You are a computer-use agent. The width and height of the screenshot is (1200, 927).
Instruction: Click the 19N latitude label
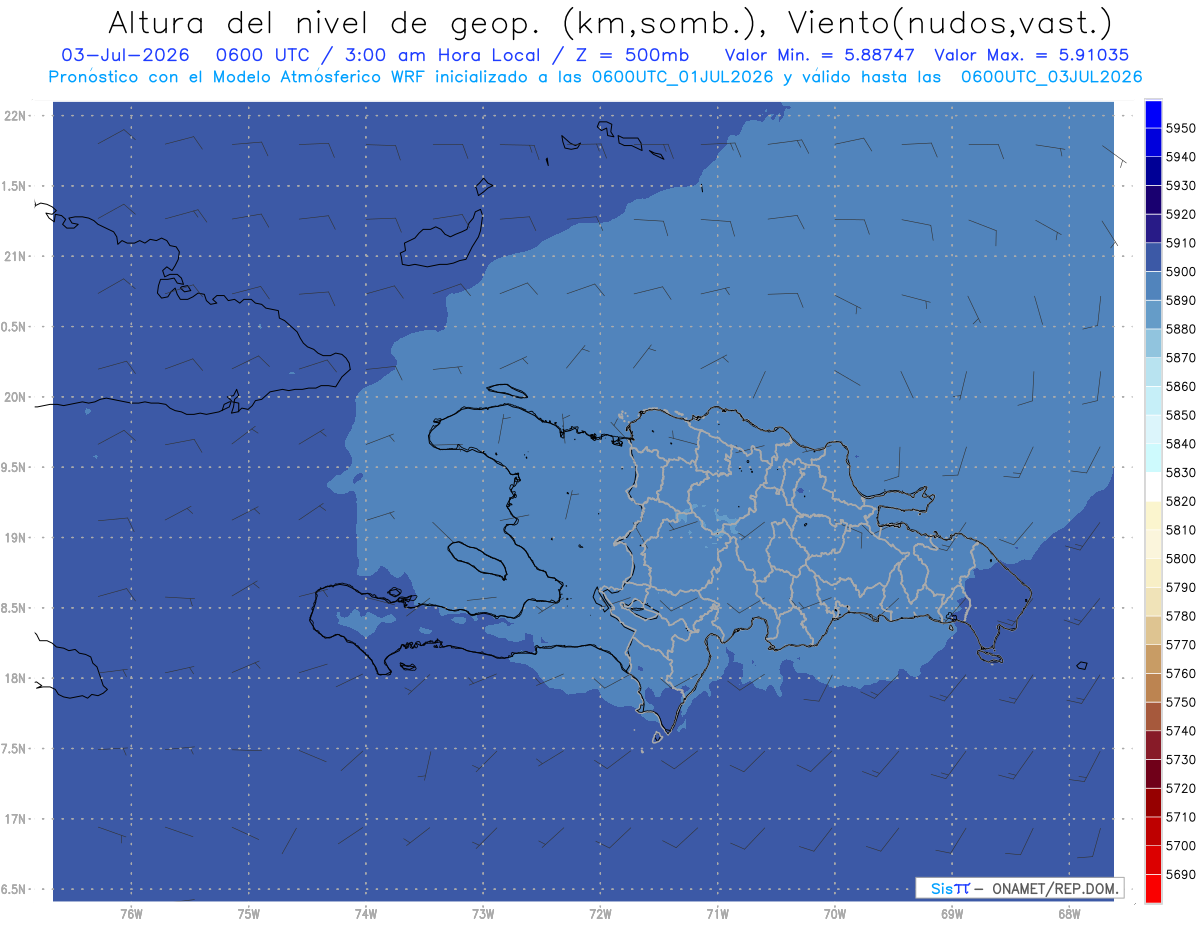[17, 538]
